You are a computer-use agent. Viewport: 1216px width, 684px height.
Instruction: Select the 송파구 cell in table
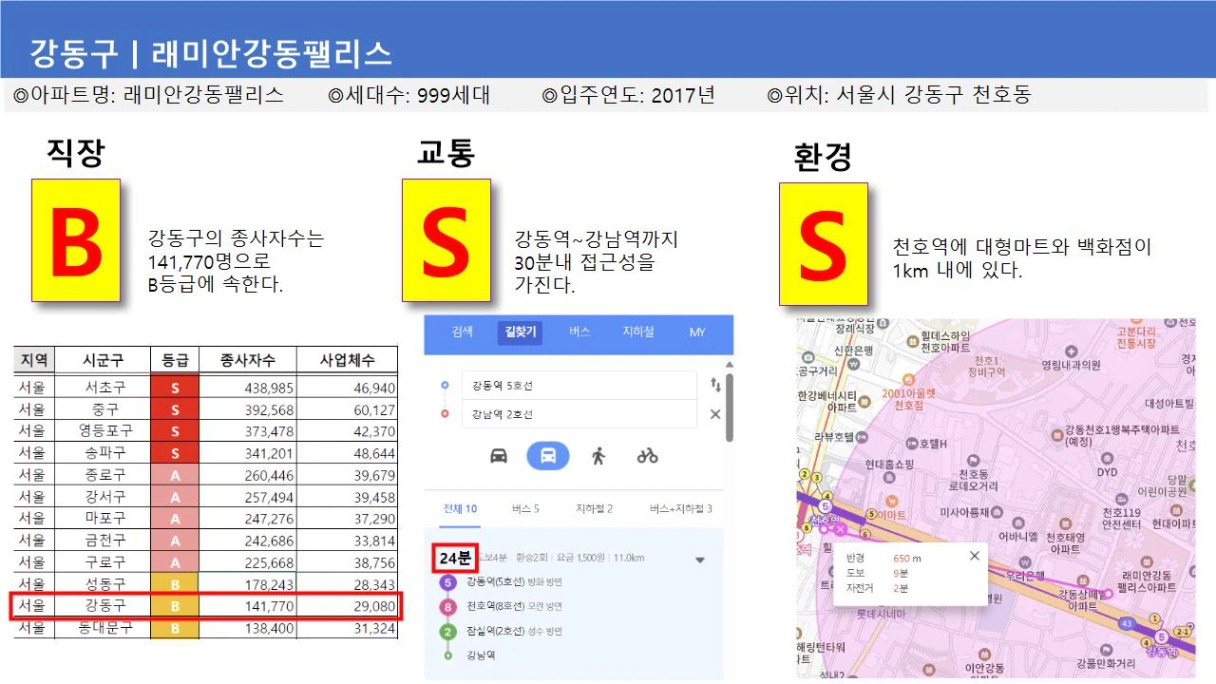(x=102, y=453)
